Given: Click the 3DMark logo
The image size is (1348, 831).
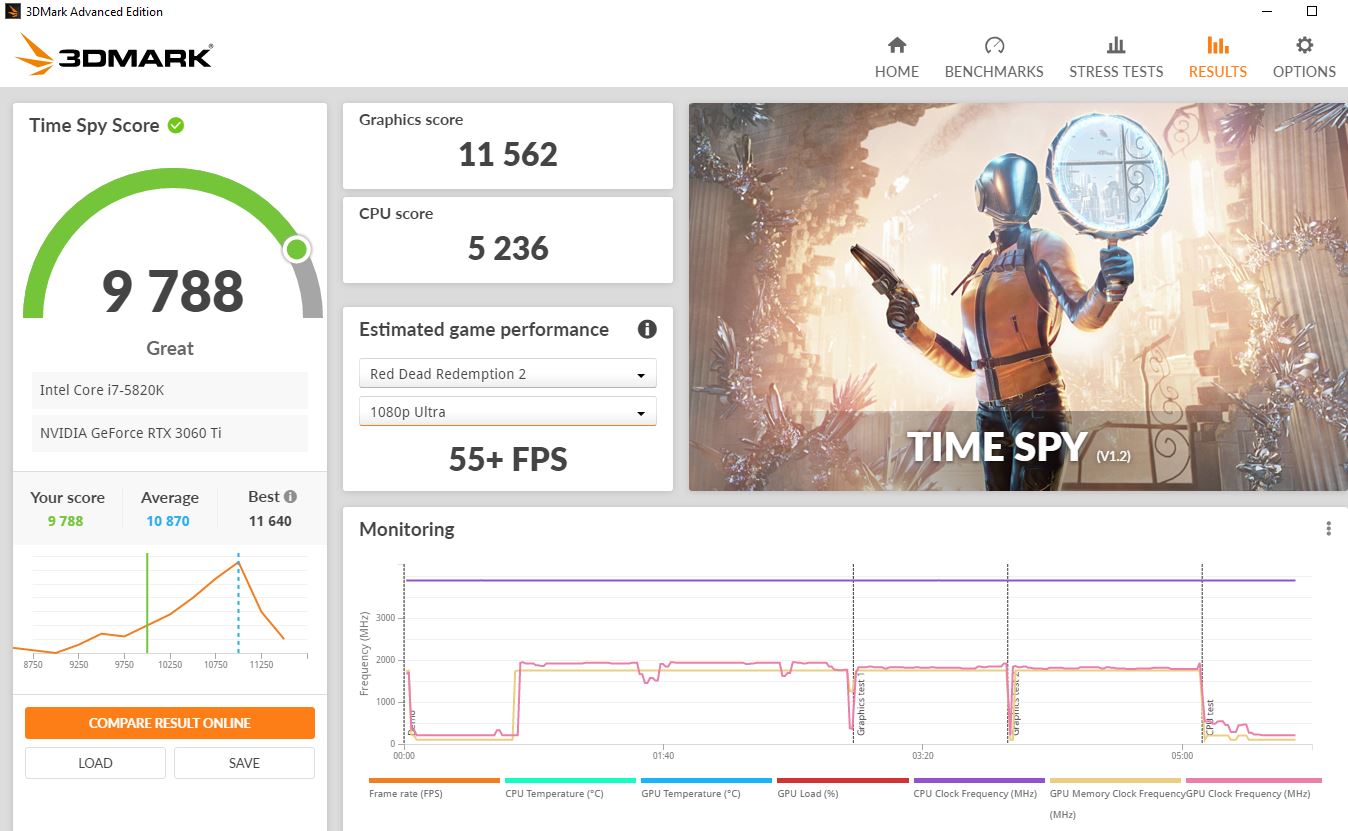Looking at the screenshot, I should pyautogui.click(x=114, y=55).
